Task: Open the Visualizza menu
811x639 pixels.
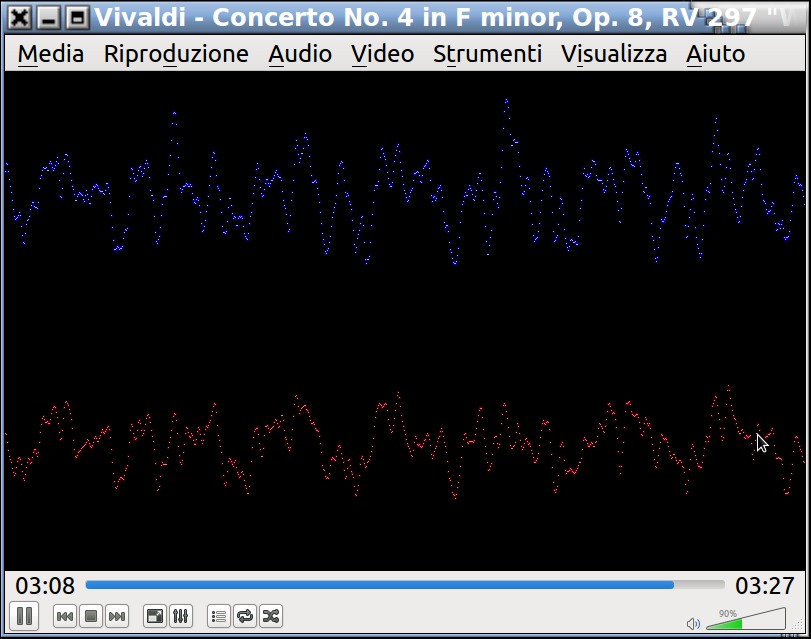Action: pyautogui.click(x=614, y=54)
